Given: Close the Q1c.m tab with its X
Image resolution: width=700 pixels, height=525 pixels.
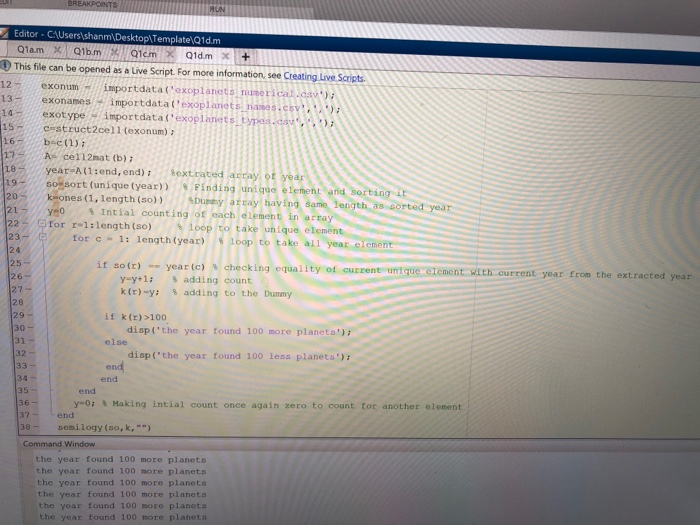Looking at the screenshot, I should 170,54.
